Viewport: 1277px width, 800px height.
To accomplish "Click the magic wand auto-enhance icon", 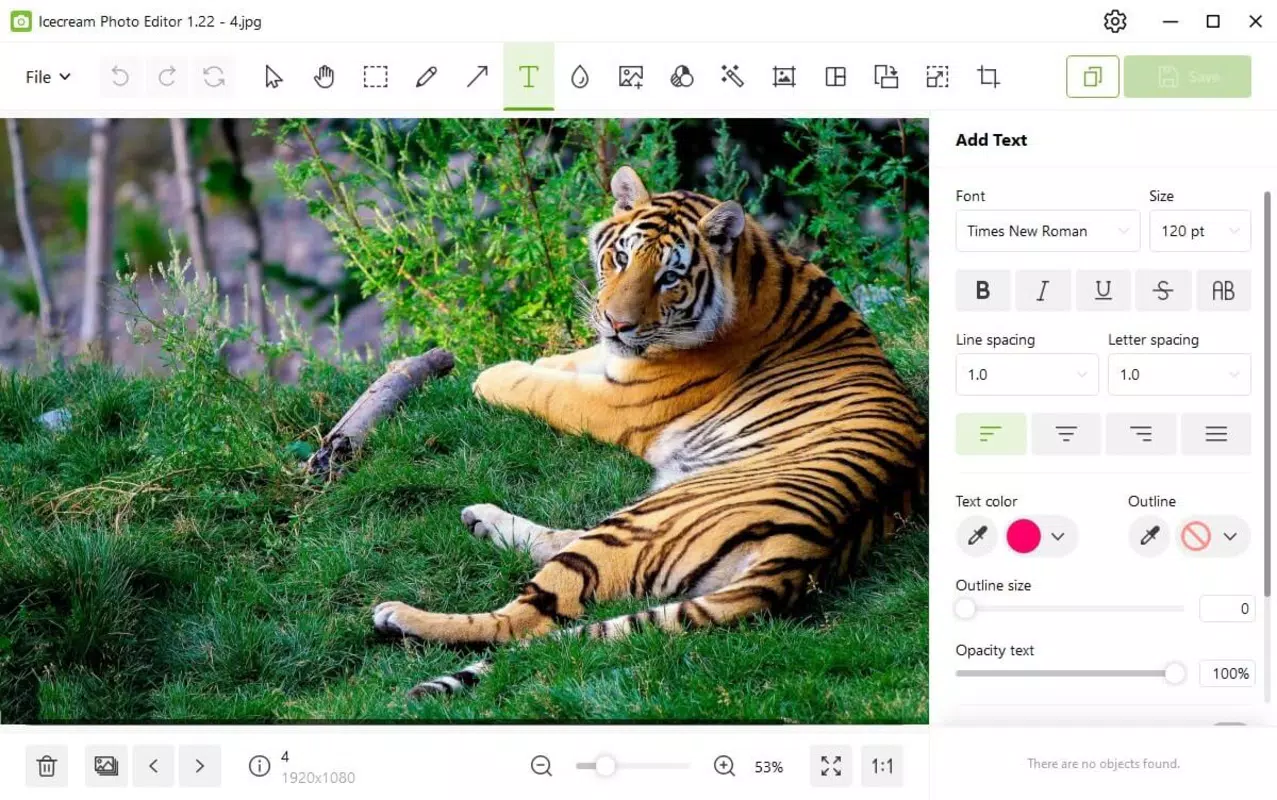I will (x=733, y=77).
